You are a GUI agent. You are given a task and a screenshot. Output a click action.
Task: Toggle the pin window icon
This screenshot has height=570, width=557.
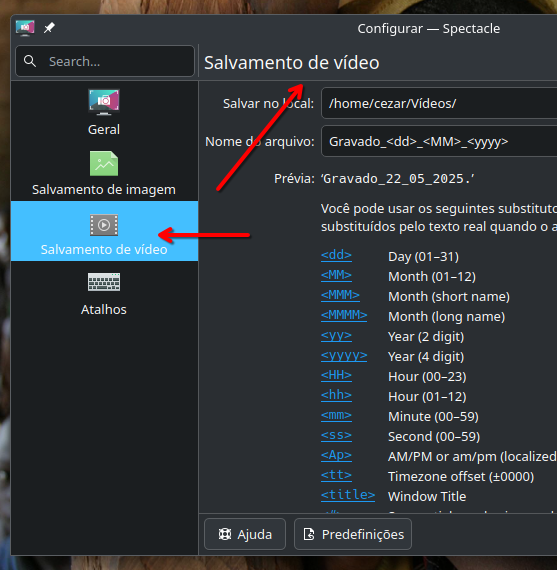pos(49,28)
